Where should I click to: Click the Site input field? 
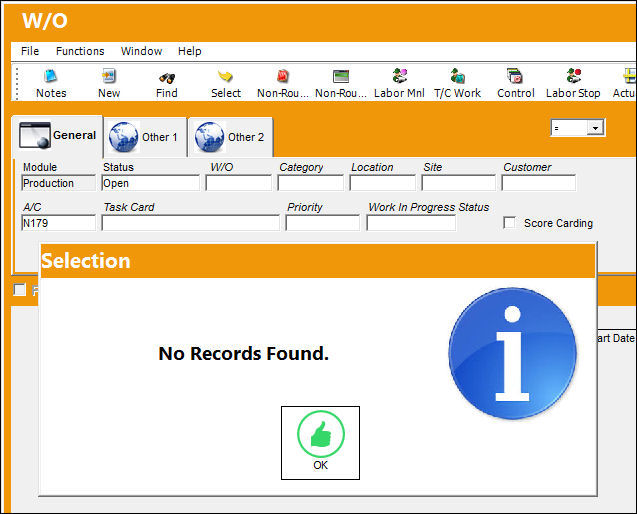click(x=458, y=183)
